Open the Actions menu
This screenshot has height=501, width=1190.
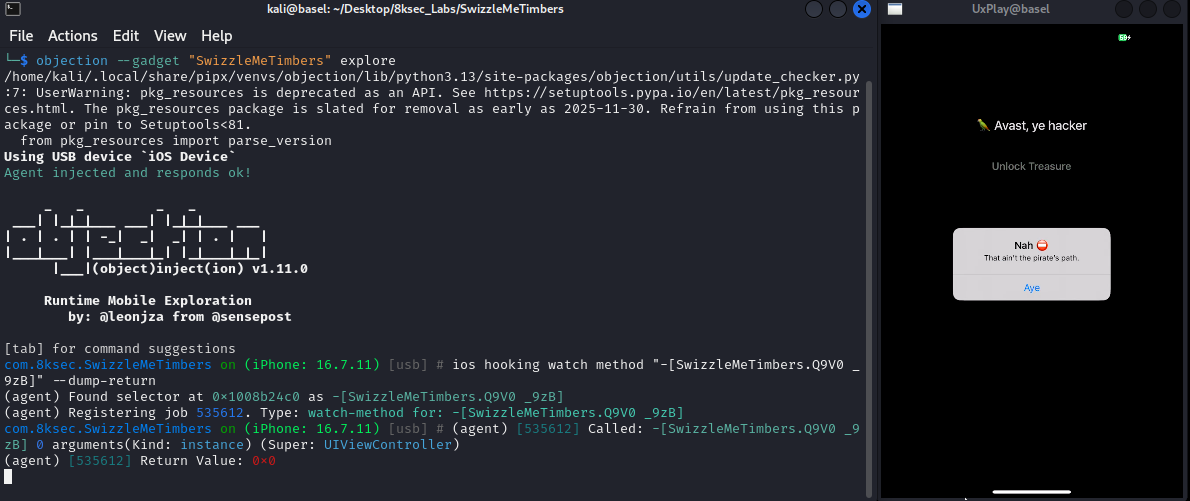[73, 36]
